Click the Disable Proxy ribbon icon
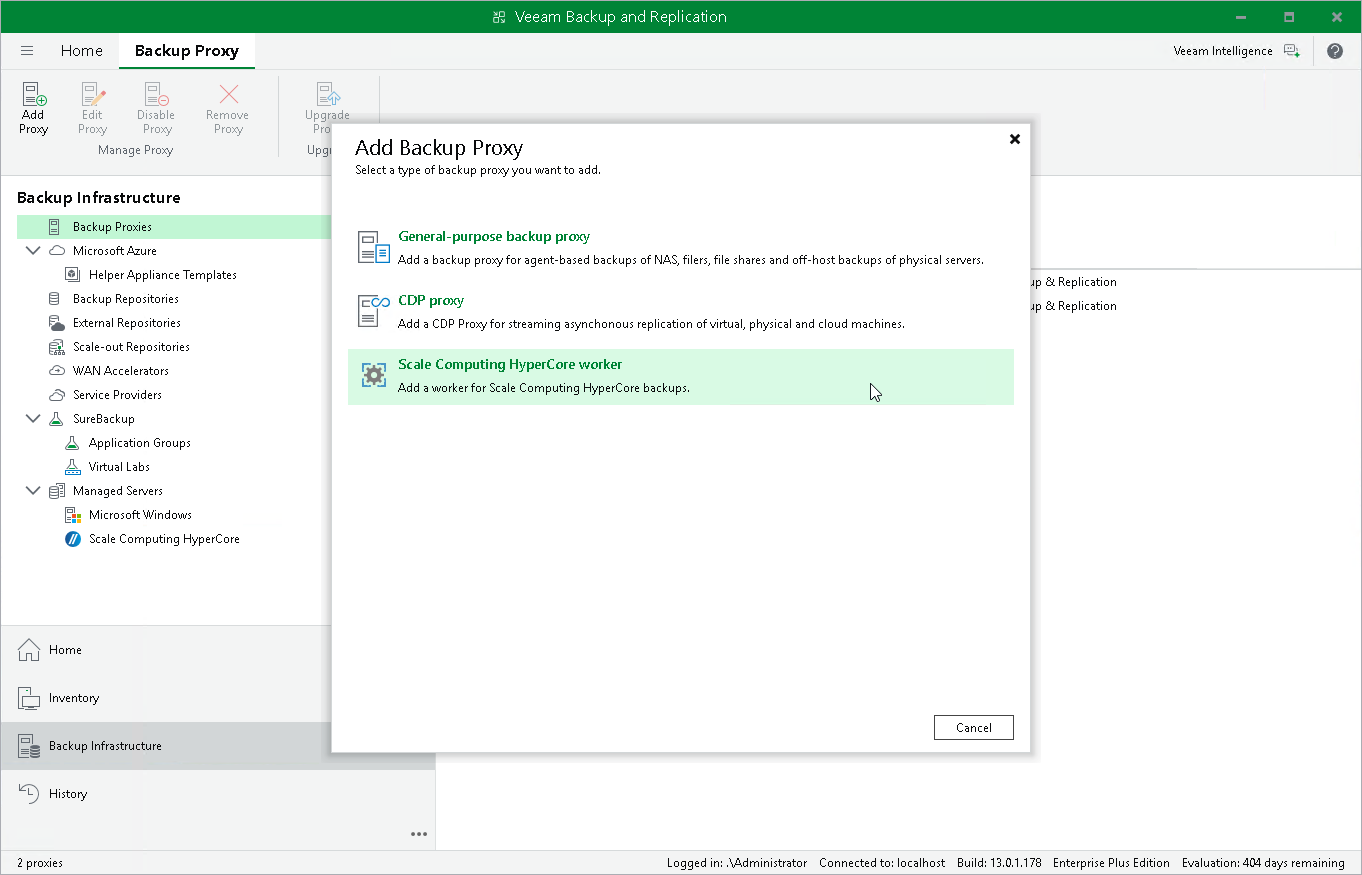The image size is (1362, 875). click(156, 95)
